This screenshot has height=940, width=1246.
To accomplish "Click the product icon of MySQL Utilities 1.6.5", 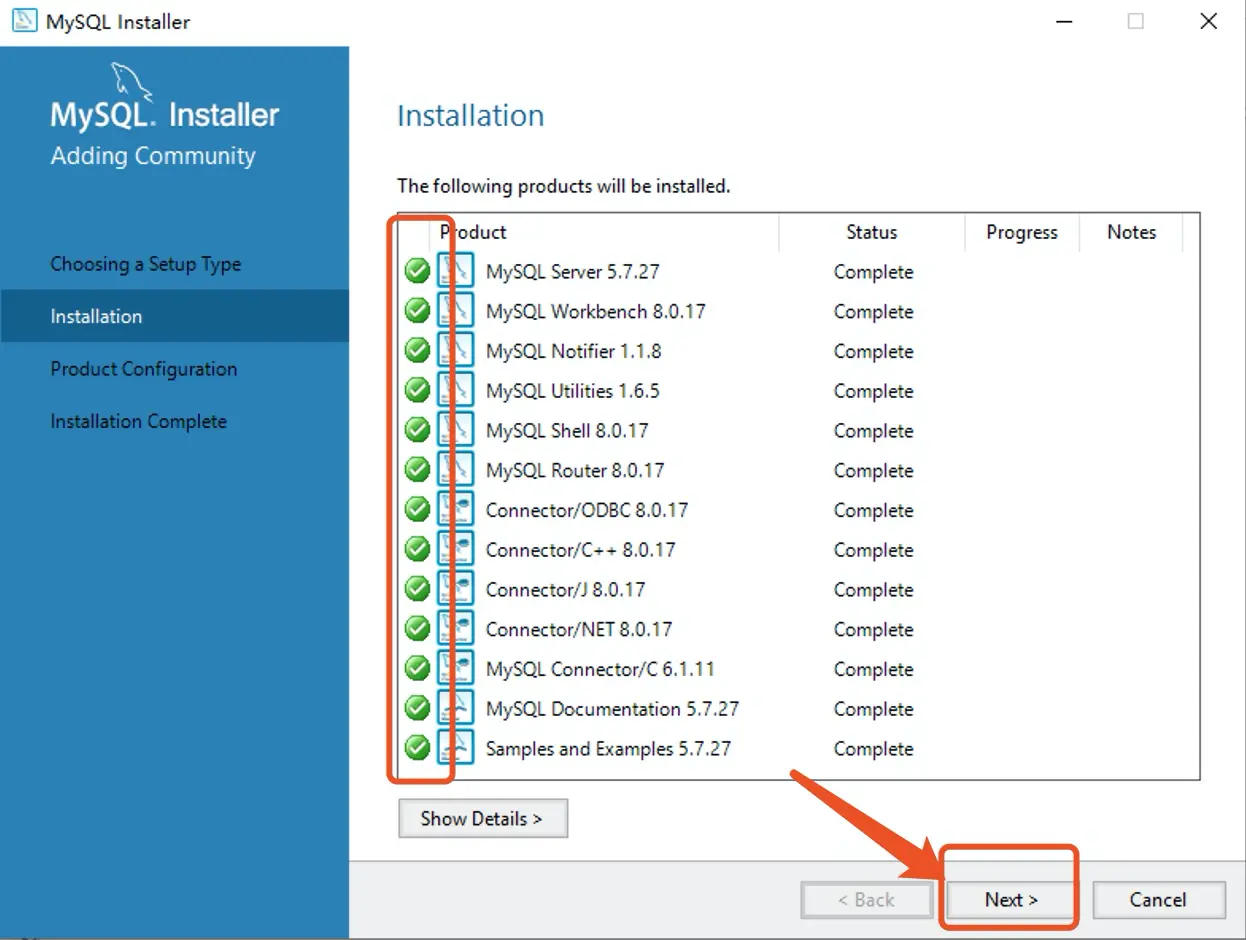I will click(456, 390).
